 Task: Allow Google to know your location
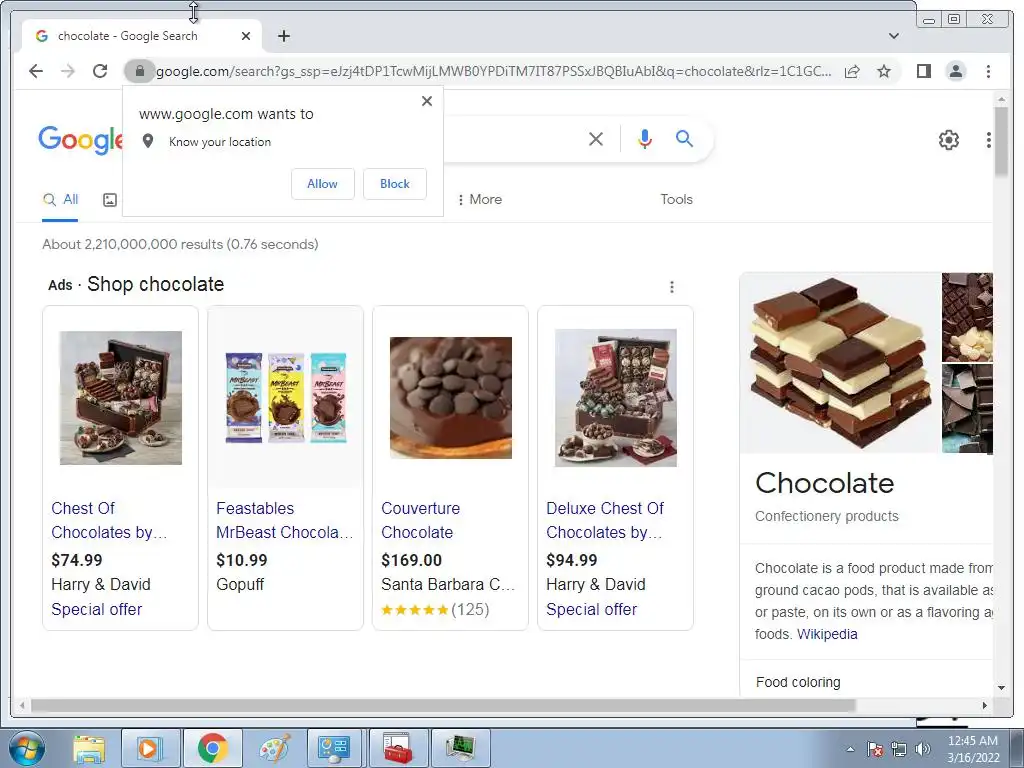(323, 184)
